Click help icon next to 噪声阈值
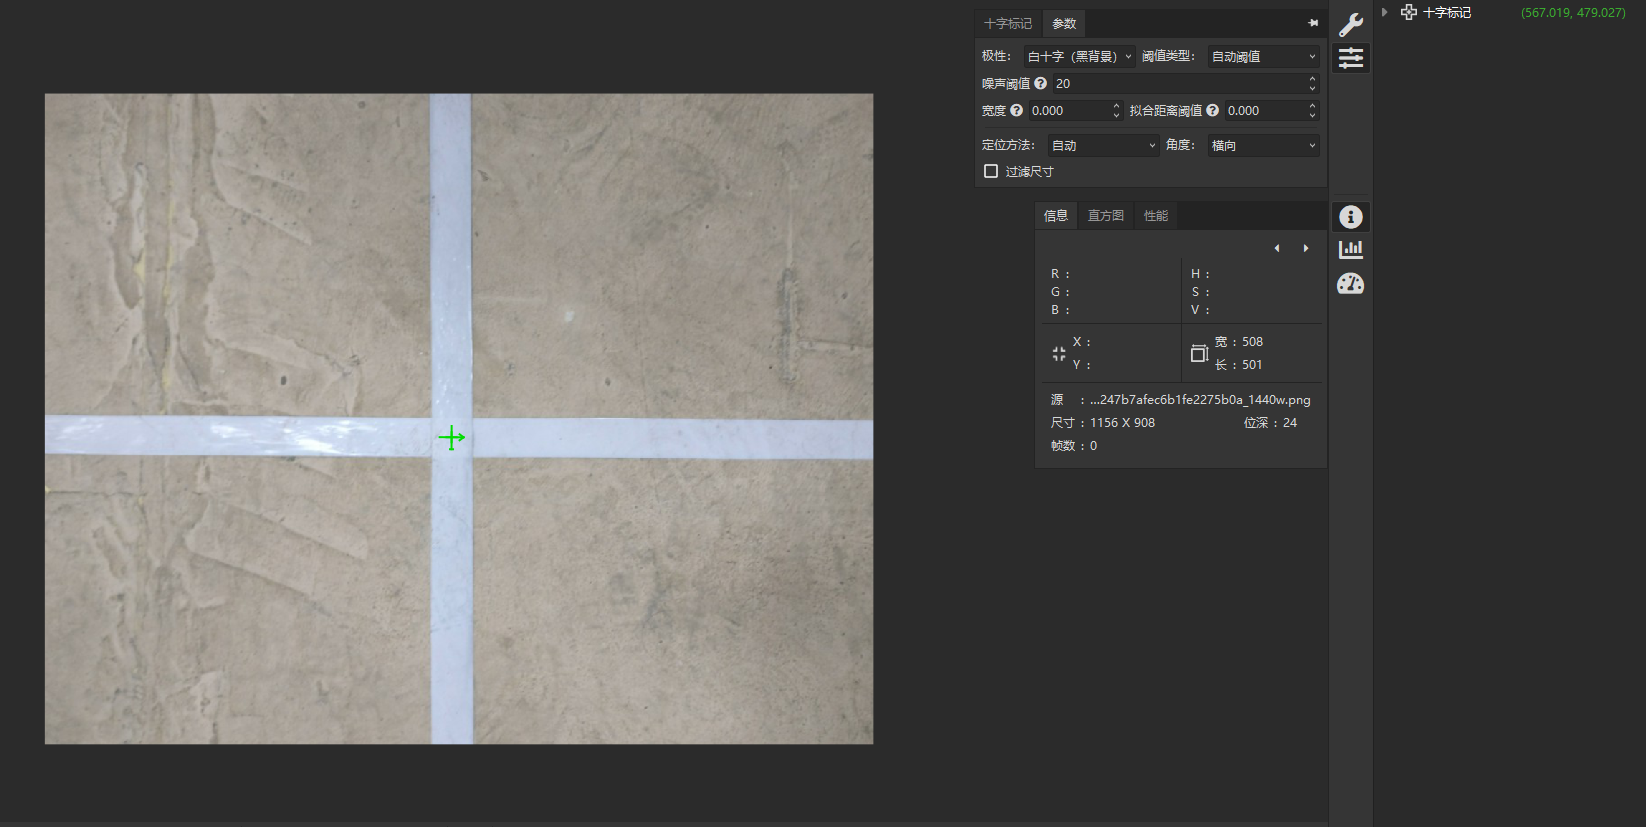 (1041, 84)
